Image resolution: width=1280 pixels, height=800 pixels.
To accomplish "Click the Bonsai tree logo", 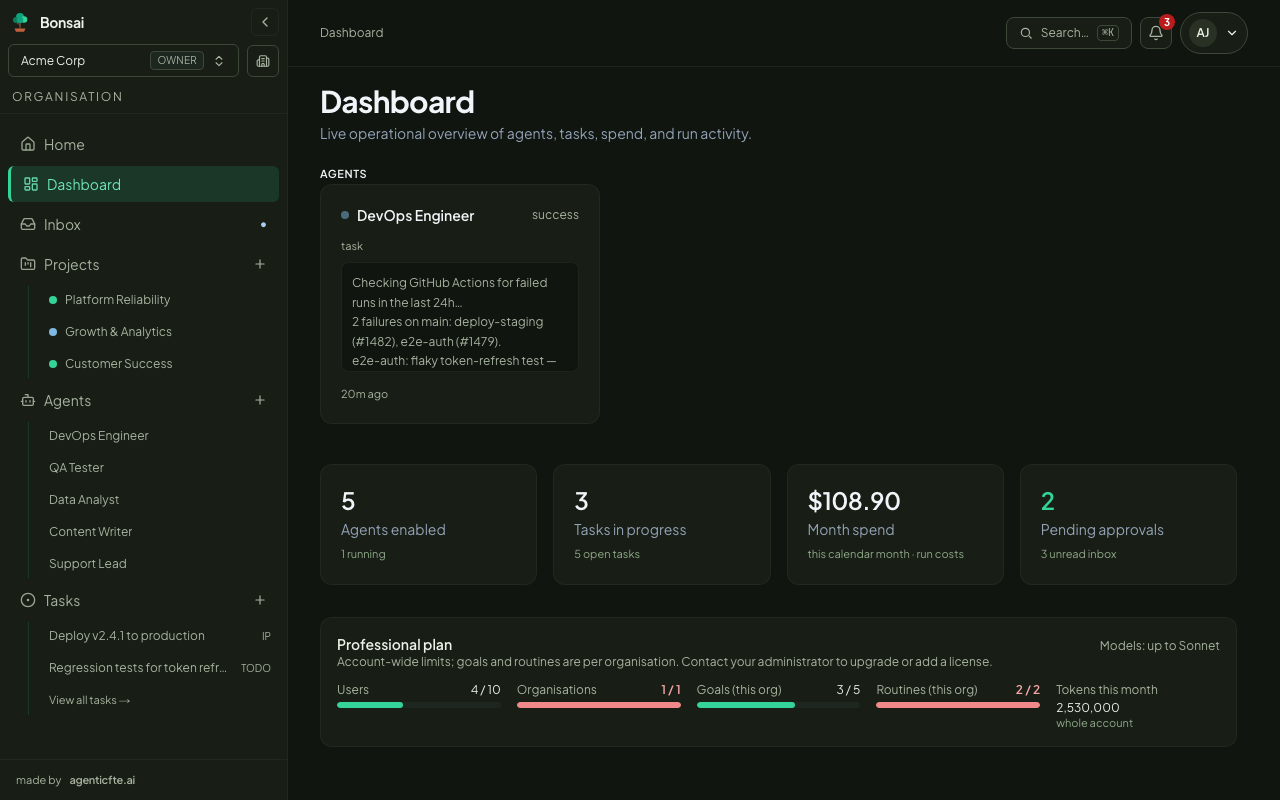I will point(20,22).
